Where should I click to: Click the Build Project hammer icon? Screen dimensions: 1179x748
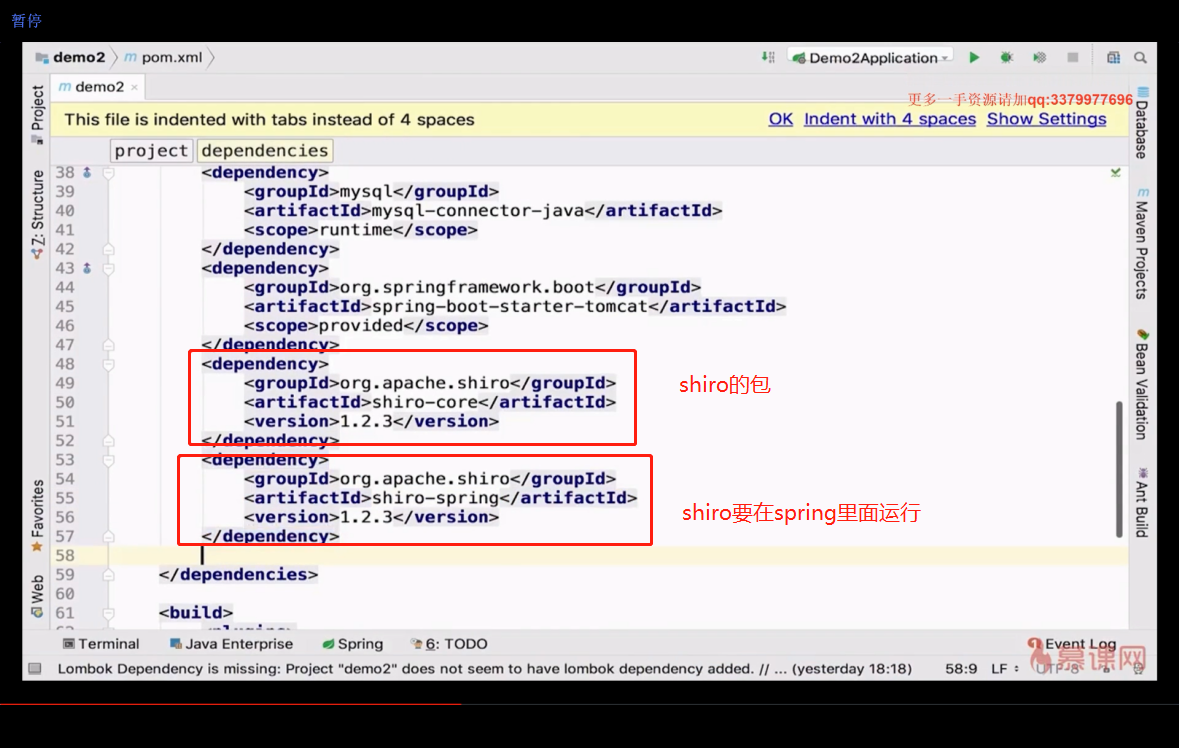(x=768, y=57)
